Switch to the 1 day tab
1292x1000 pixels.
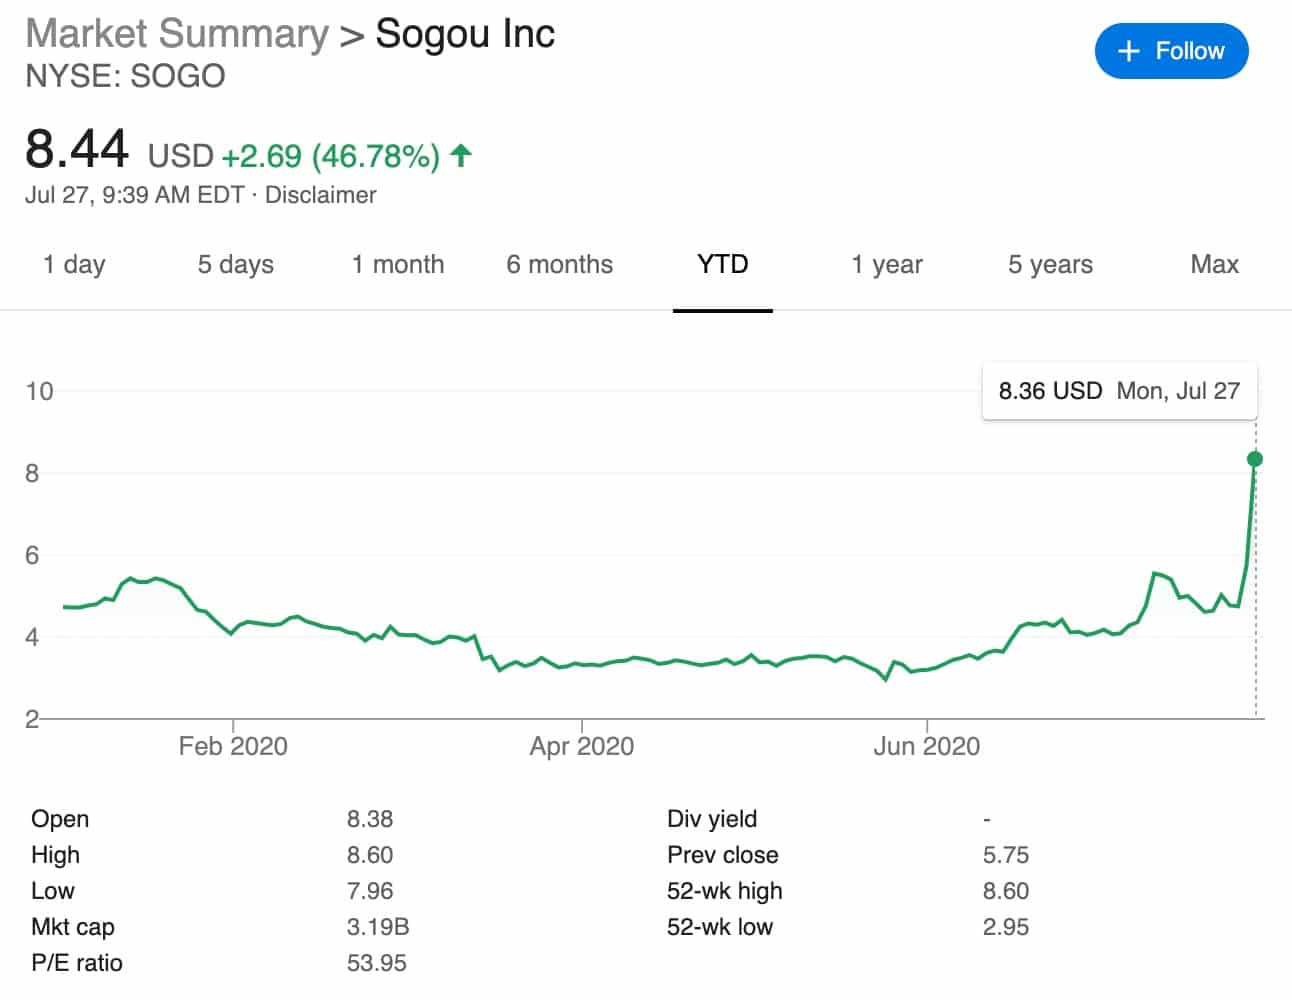[74, 265]
